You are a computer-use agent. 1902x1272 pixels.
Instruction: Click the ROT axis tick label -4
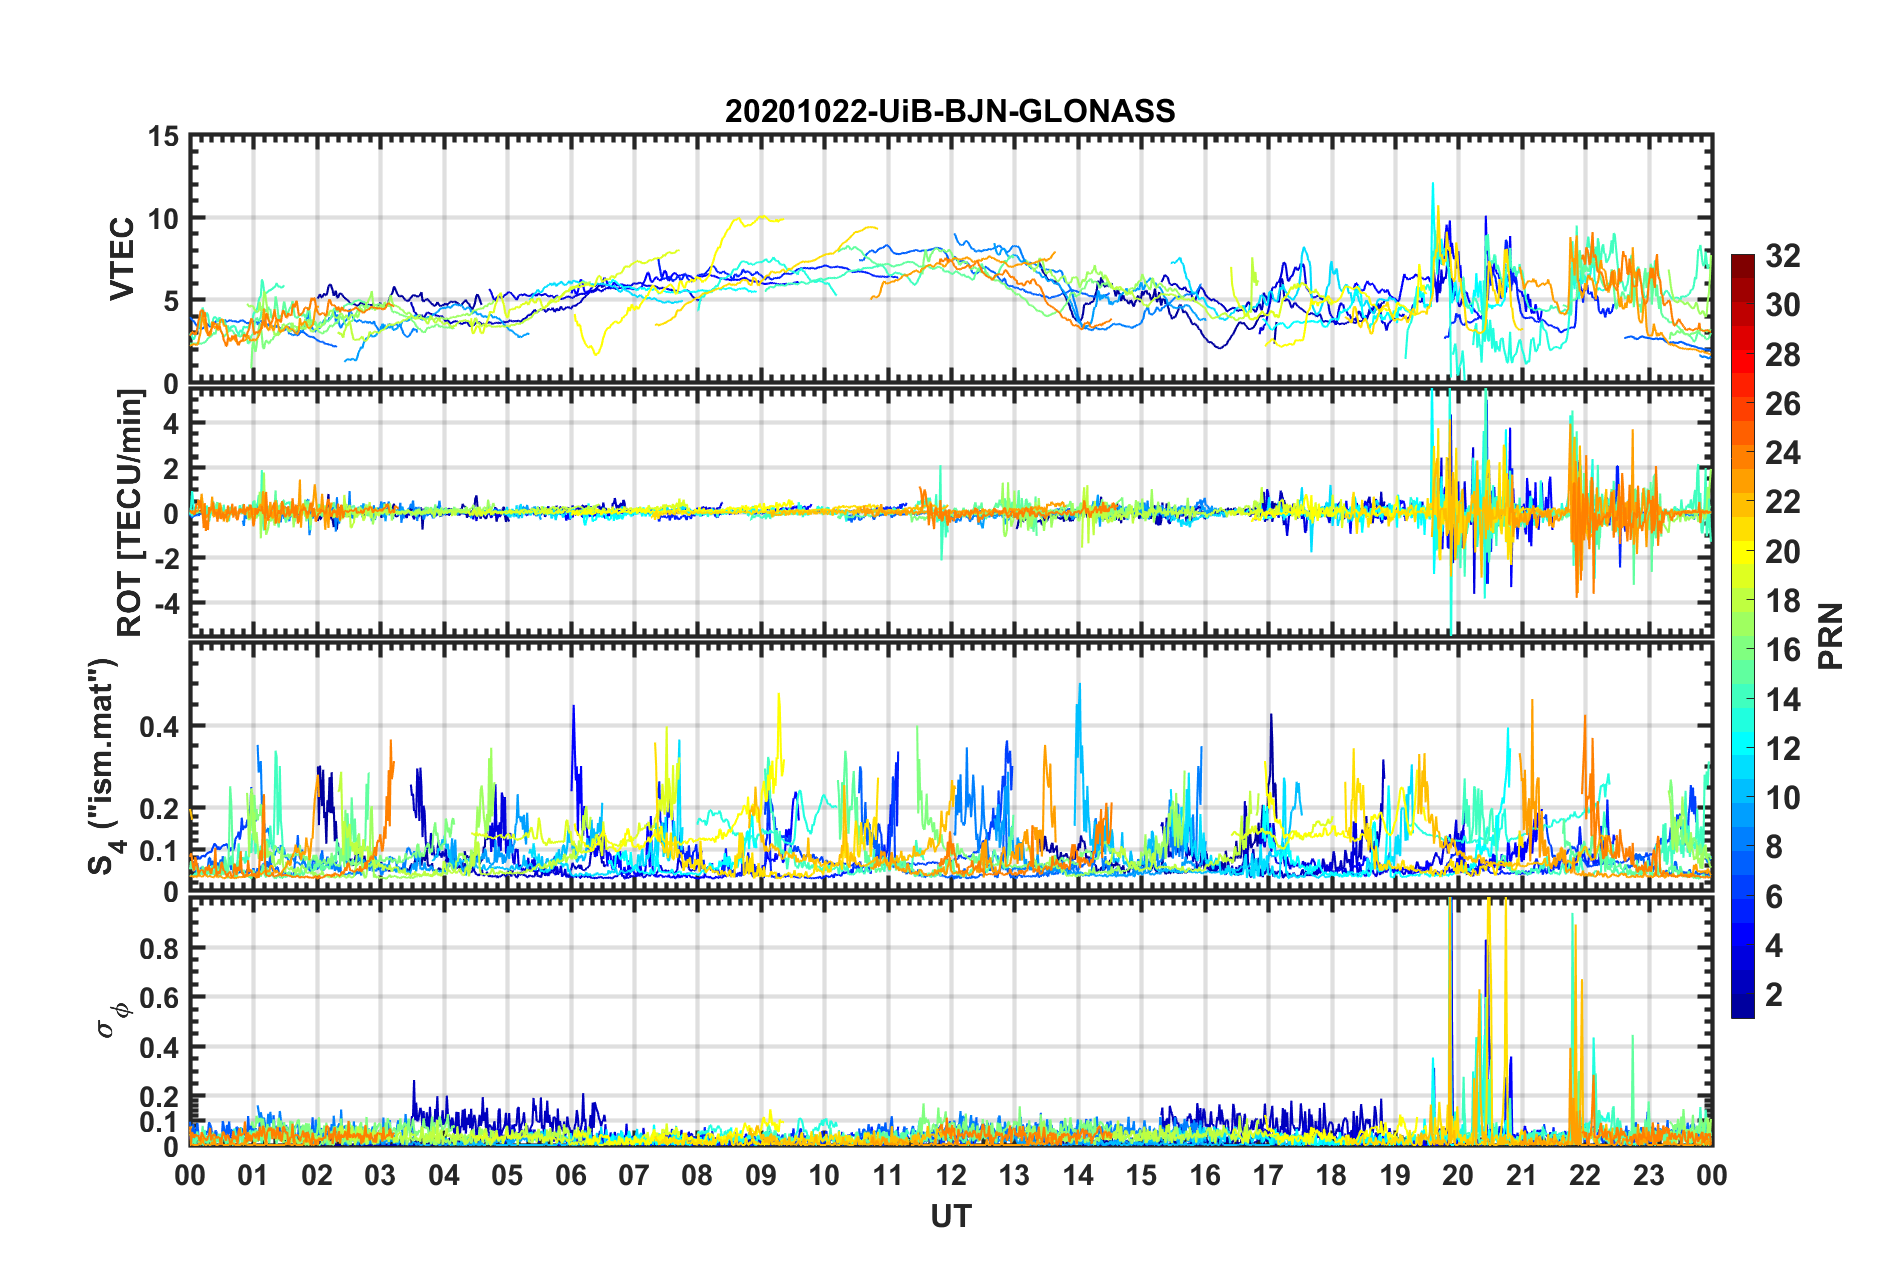coord(166,604)
